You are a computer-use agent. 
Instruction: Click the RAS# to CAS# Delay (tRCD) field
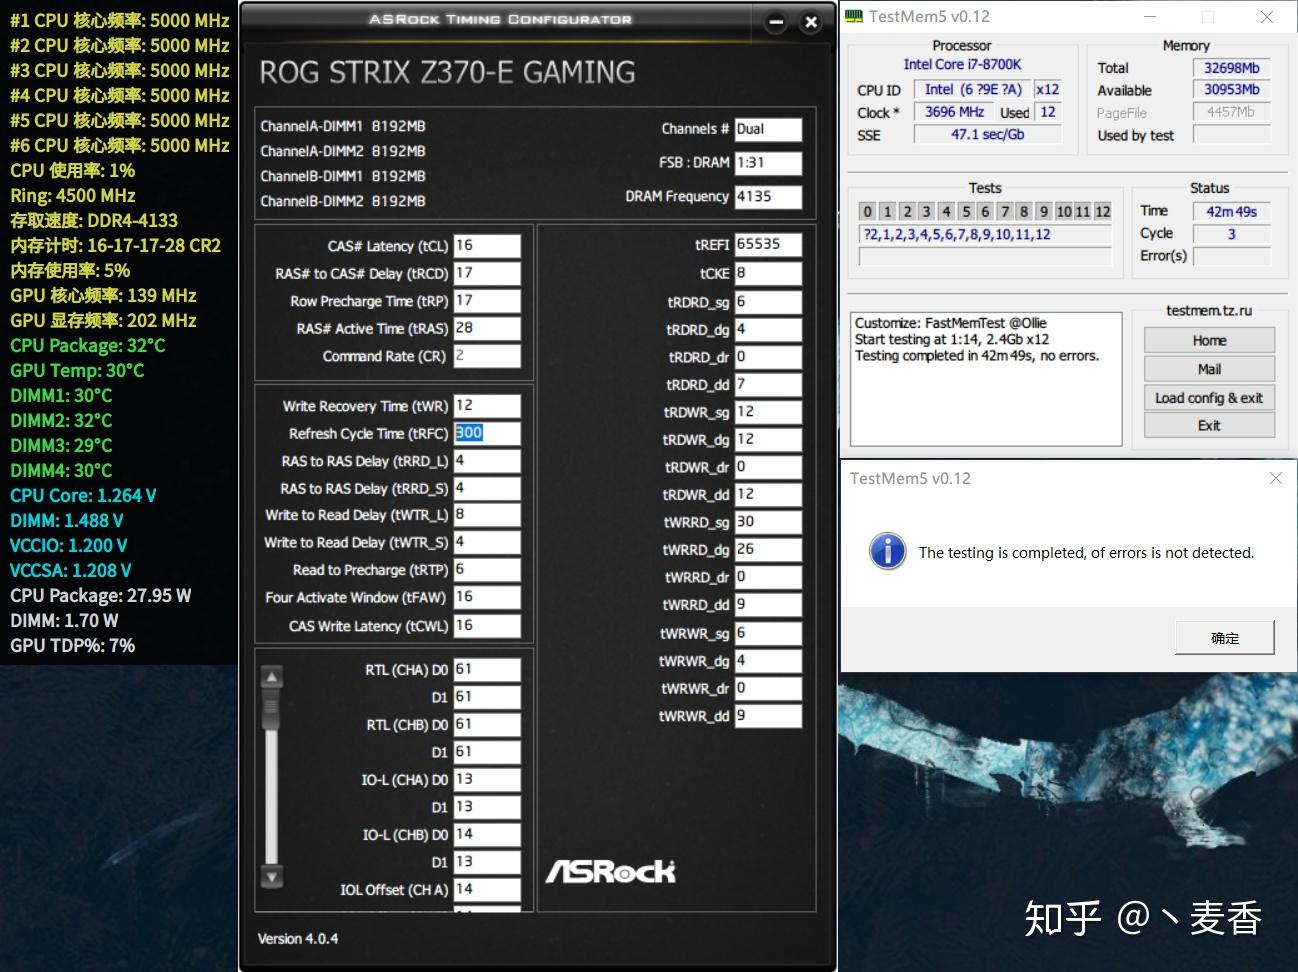tap(487, 273)
